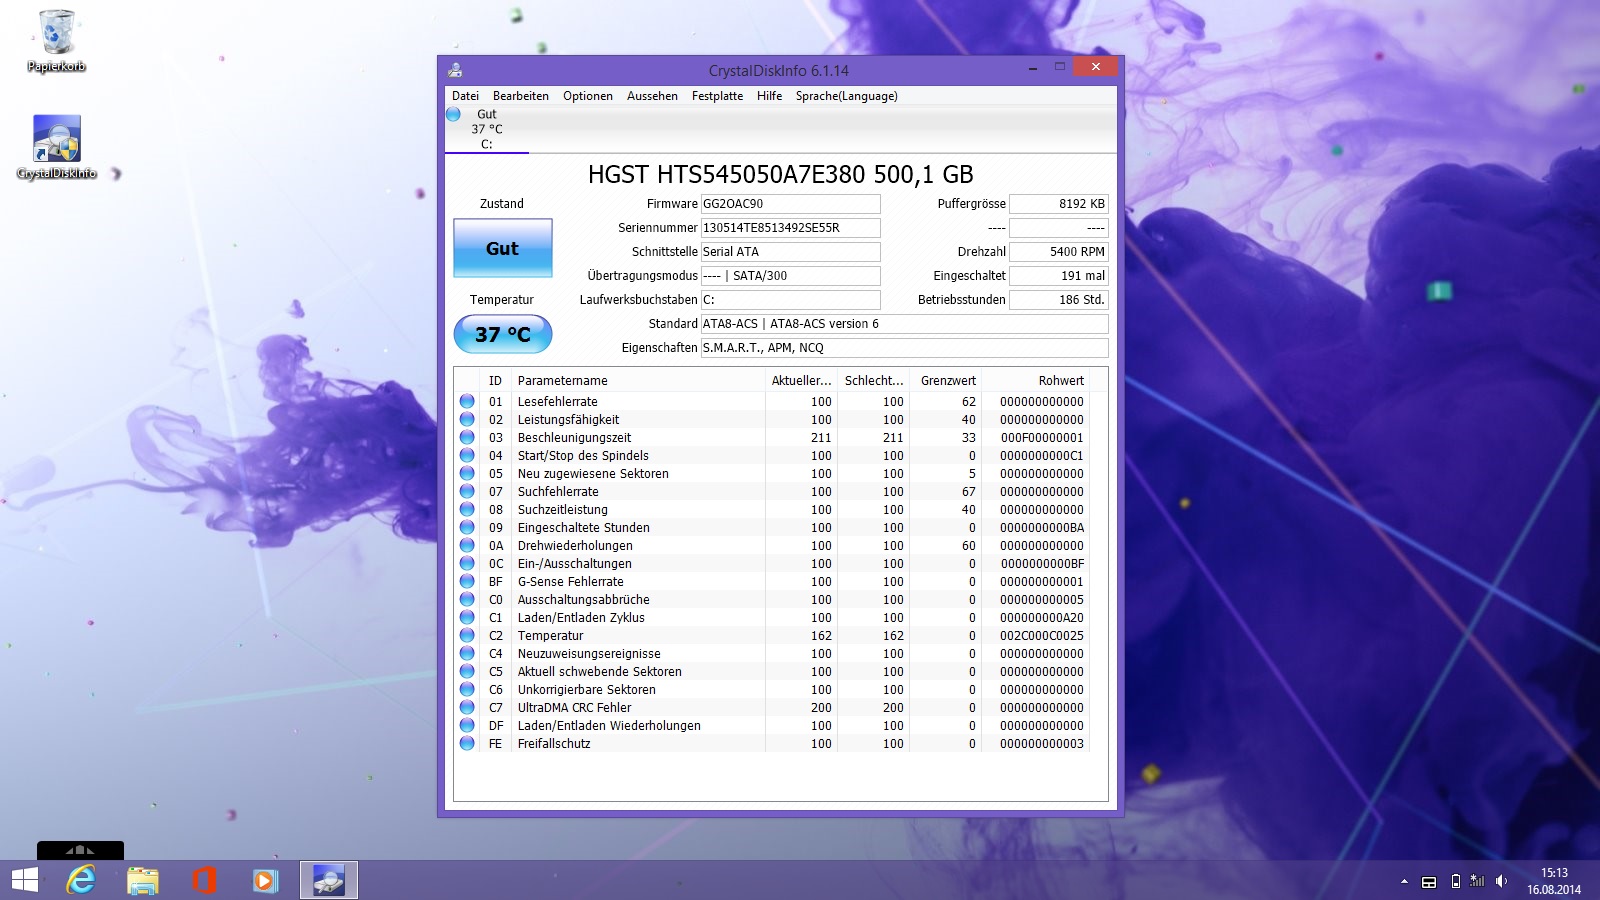
Task: Open the Bearbeiten menu
Action: coord(521,96)
